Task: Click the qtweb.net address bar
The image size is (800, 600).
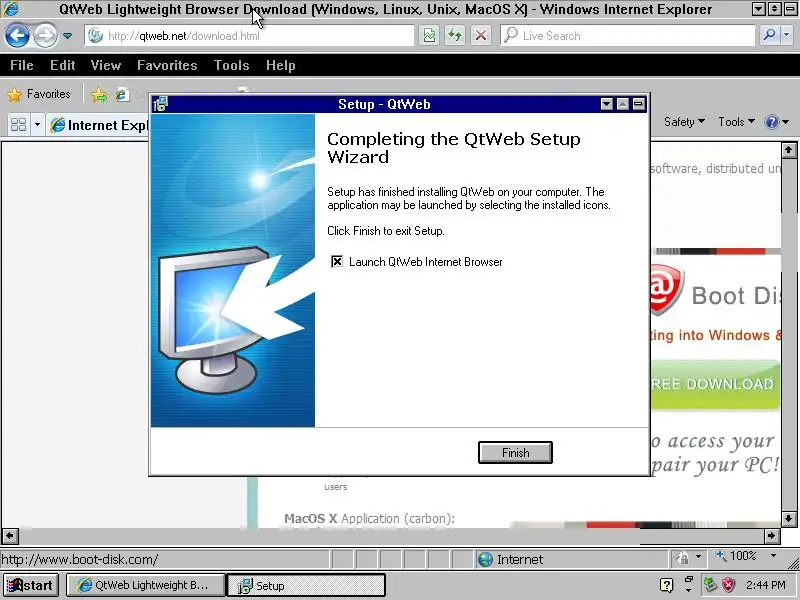Action: [x=249, y=36]
